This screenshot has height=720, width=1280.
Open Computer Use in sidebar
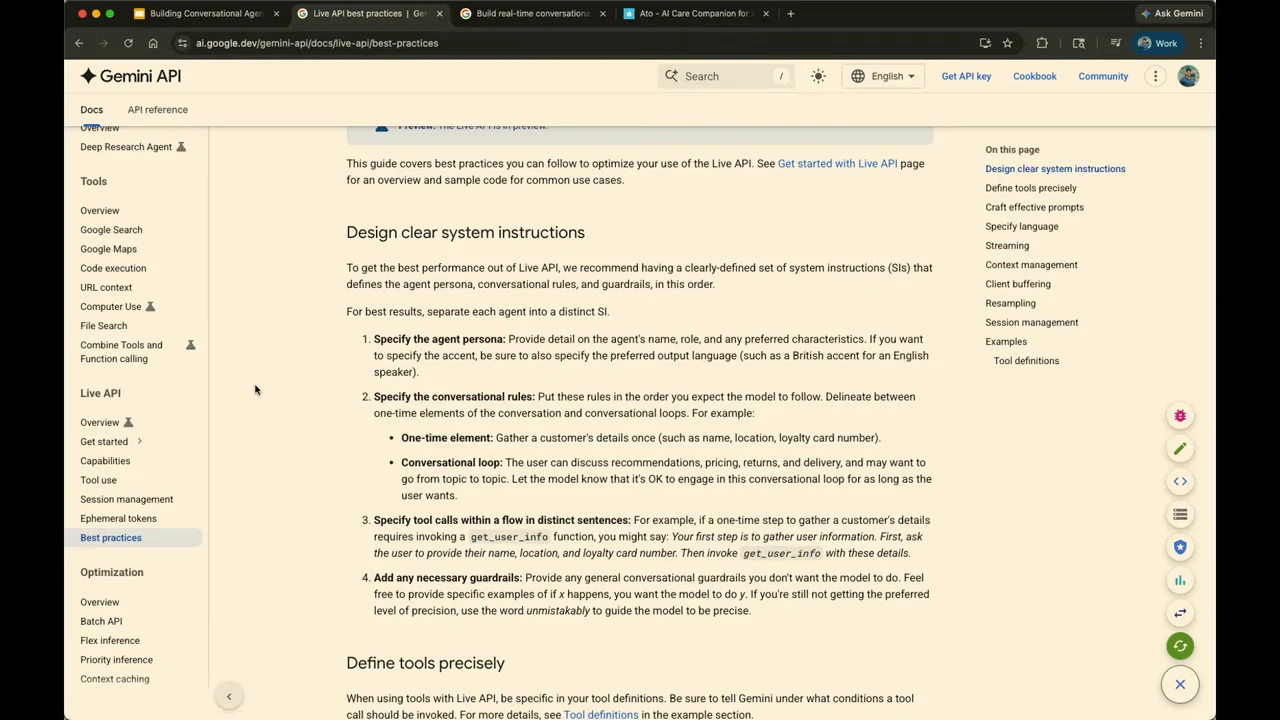click(110, 307)
